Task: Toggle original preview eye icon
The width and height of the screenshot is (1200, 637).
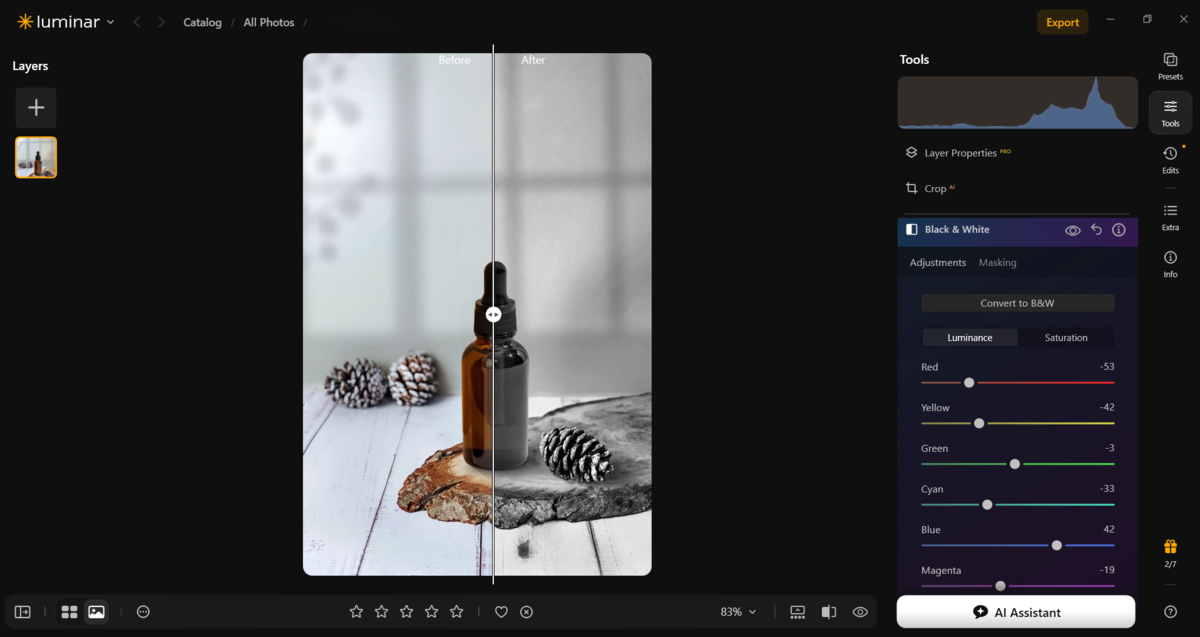Action: (860, 612)
